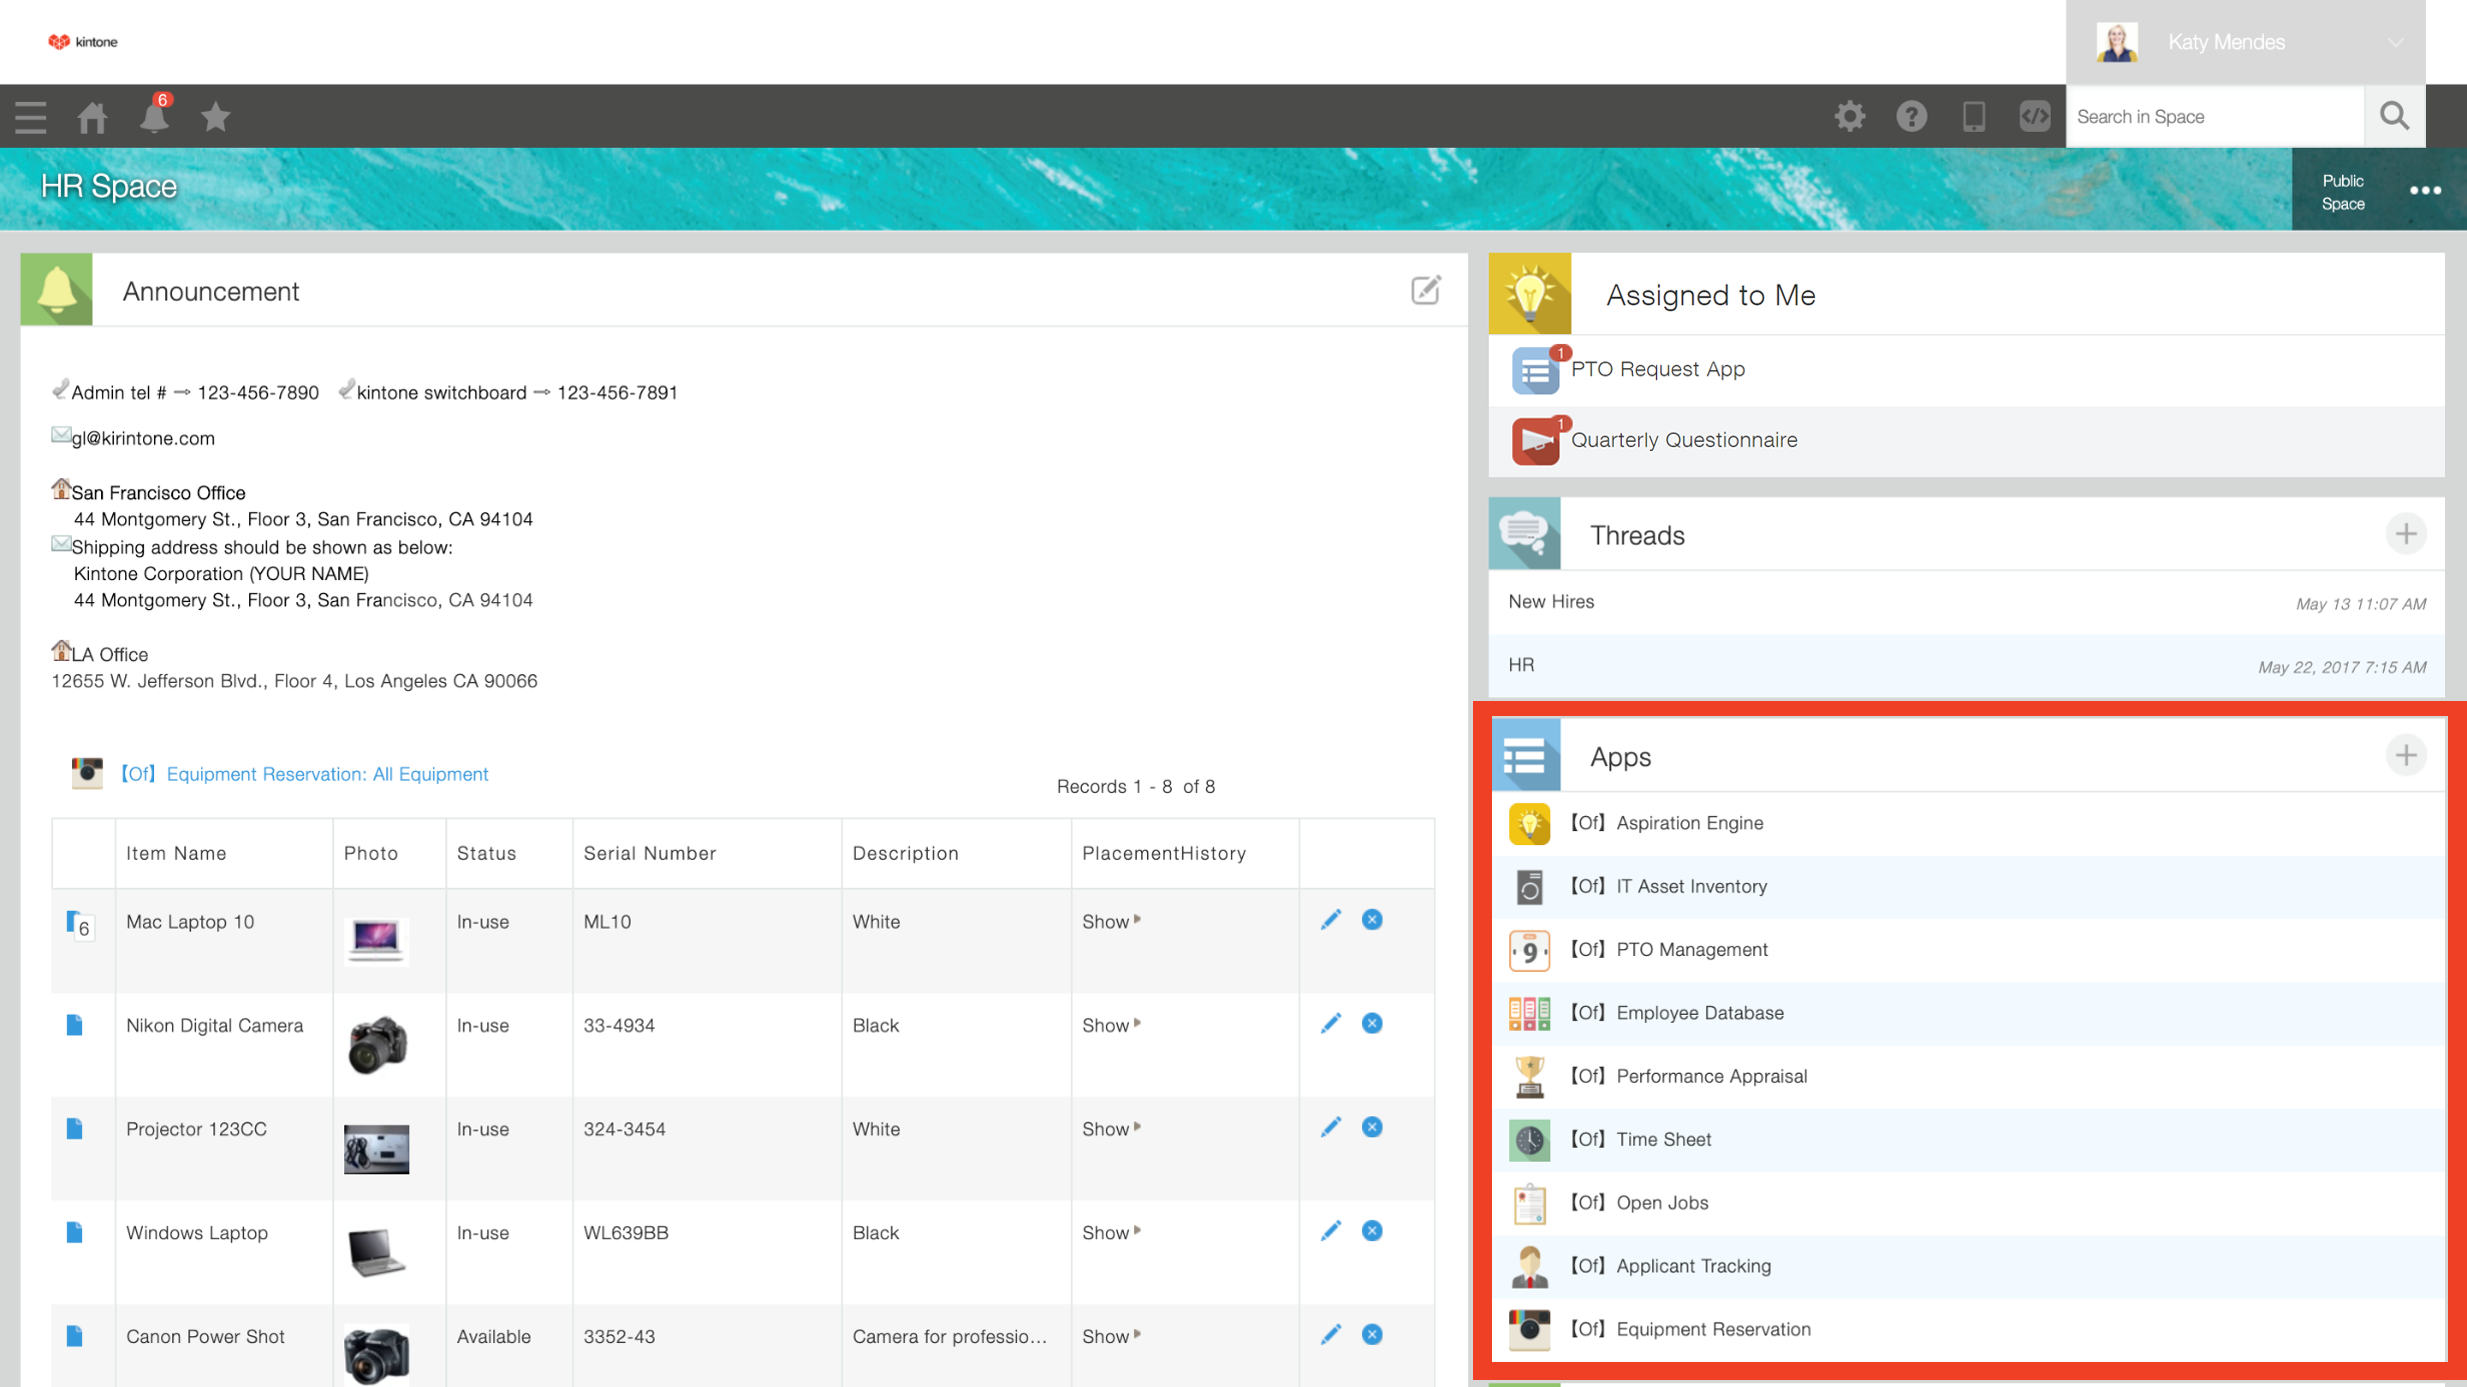Open the space options ellipsis menu
Viewport: 2467px width, 1387px height.
[x=2425, y=190]
